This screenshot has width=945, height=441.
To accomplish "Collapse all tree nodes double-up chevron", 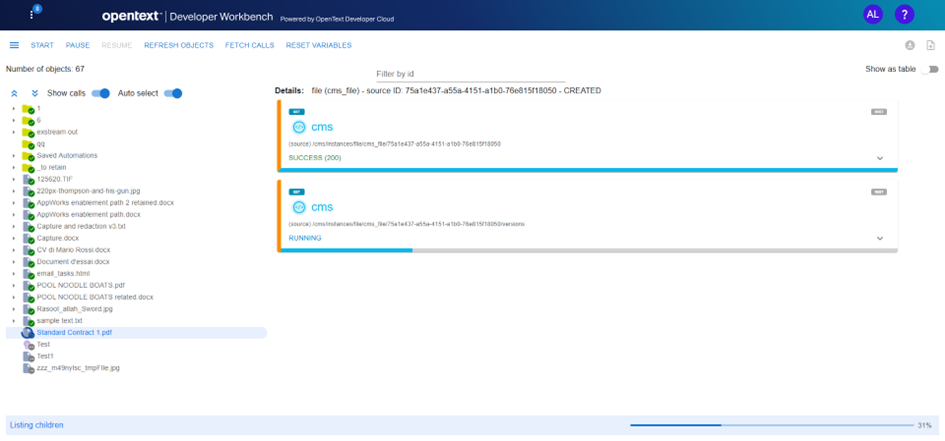I will (15, 93).
